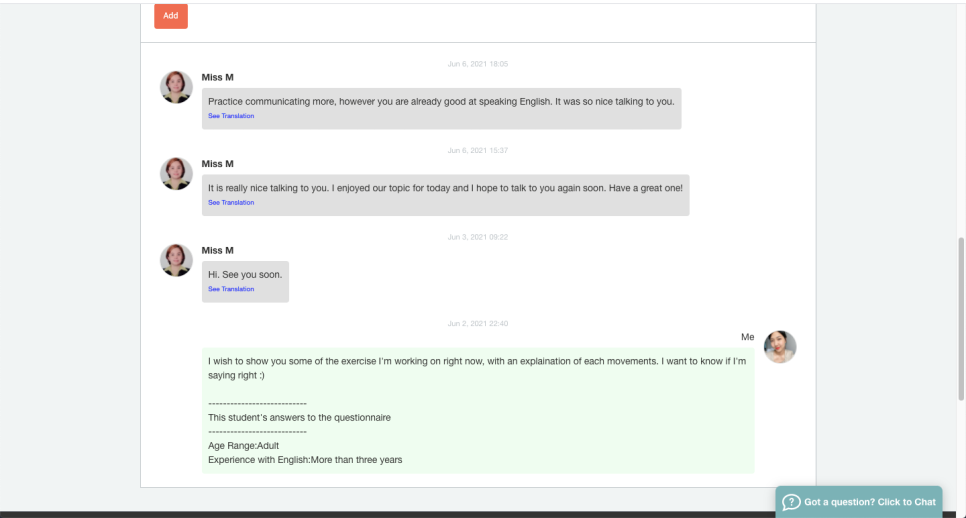Click the page's vertical scrollbar thumb
The height and width of the screenshot is (518, 966).
pyautogui.click(x=961, y=318)
